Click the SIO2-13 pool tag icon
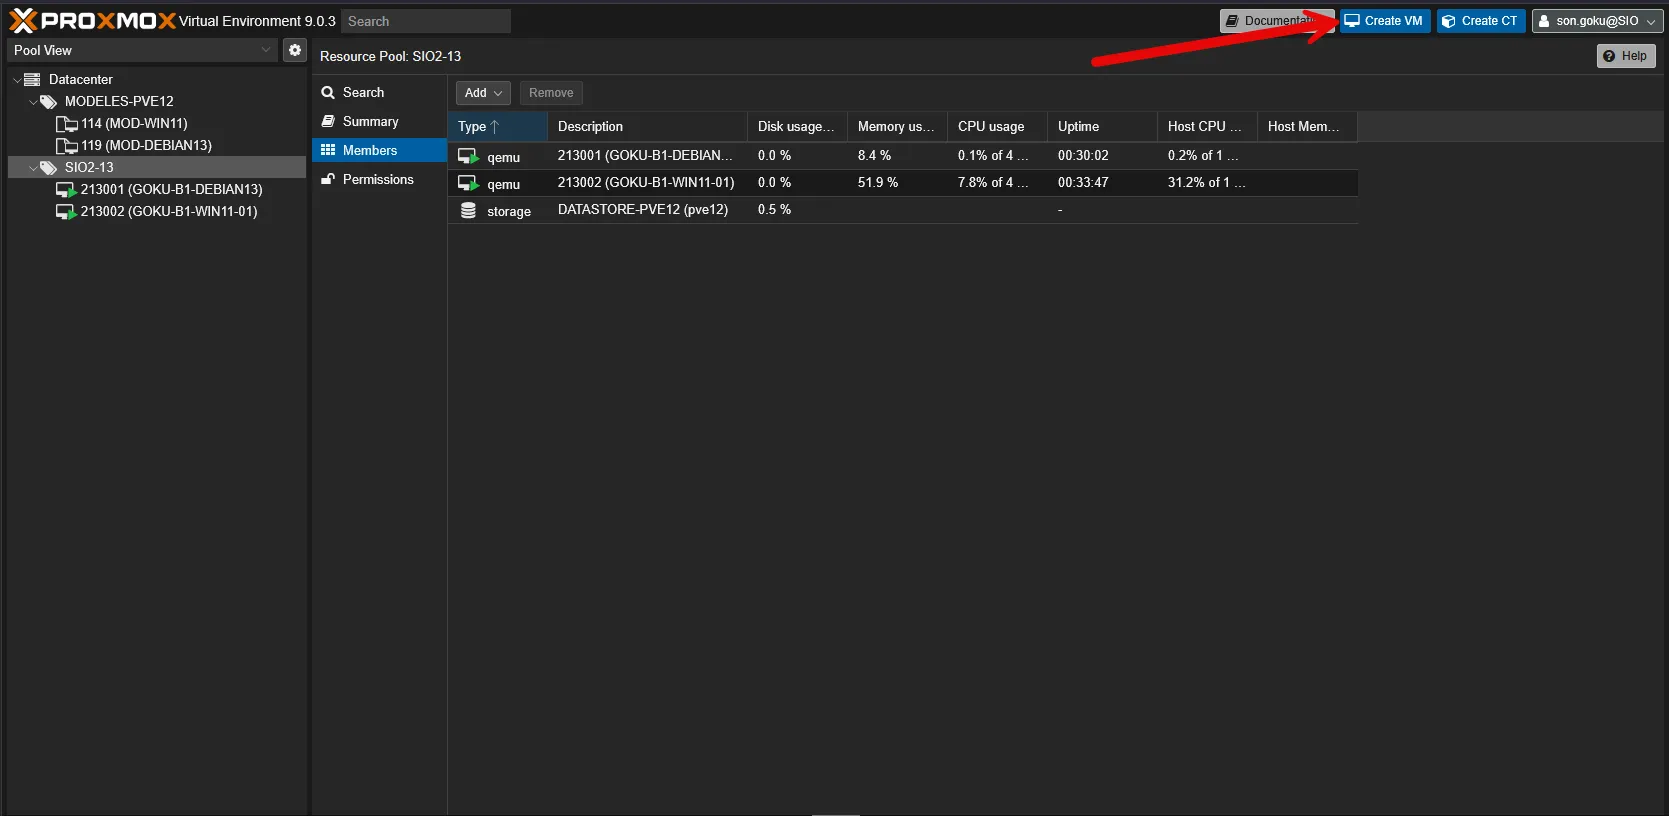1669x816 pixels. pyautogui.click(x=48, y=168)
